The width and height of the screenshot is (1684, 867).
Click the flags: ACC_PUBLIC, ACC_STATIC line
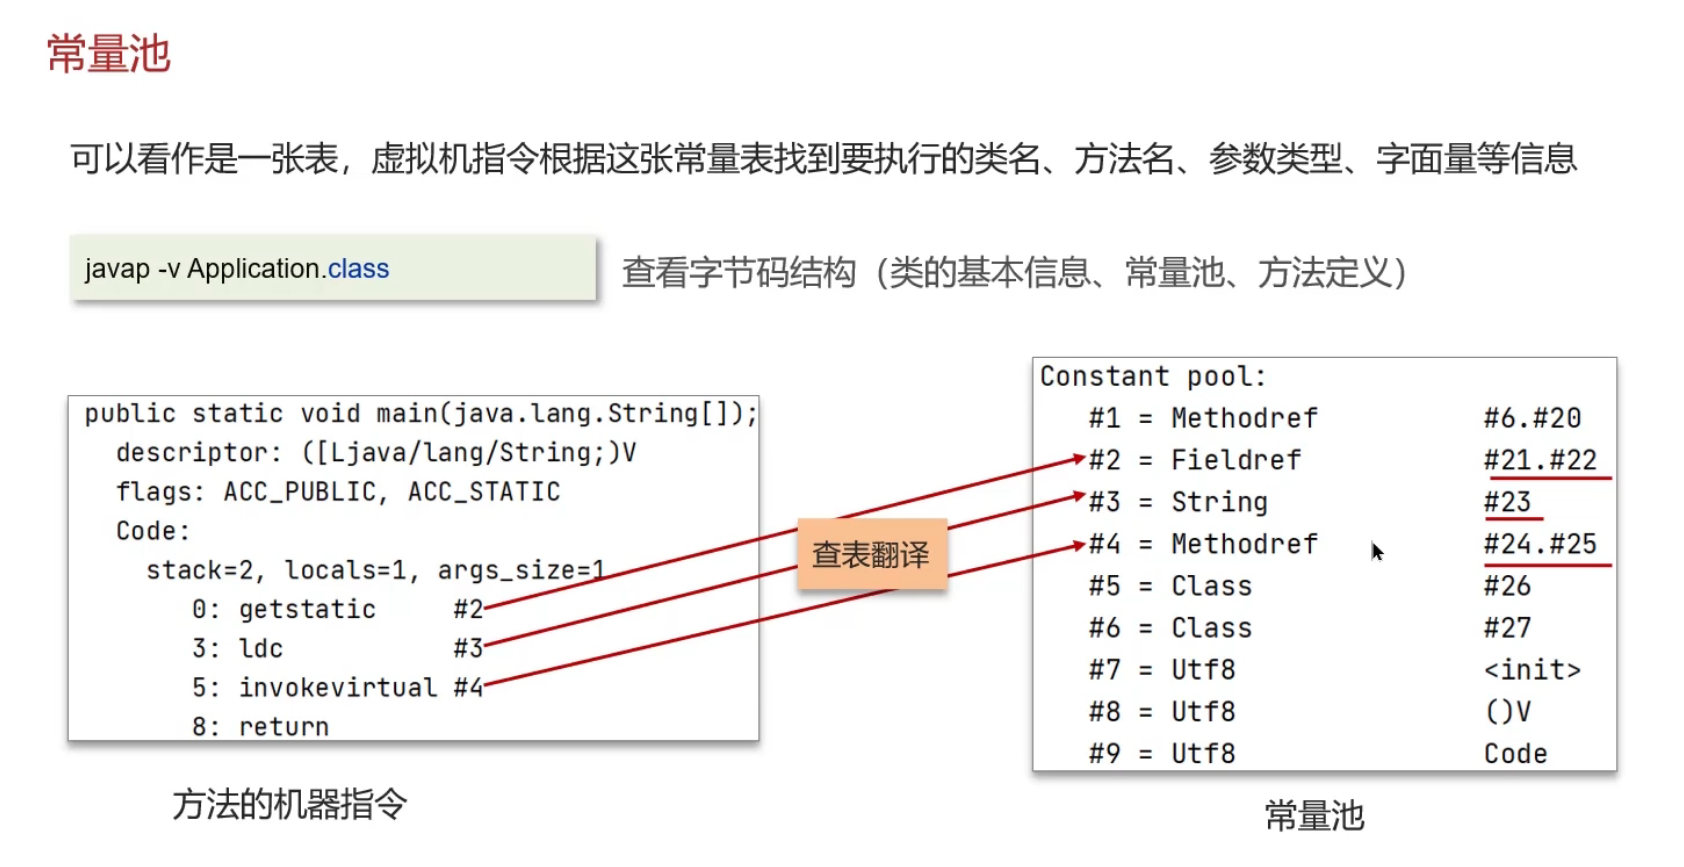[x=338, y=492]
